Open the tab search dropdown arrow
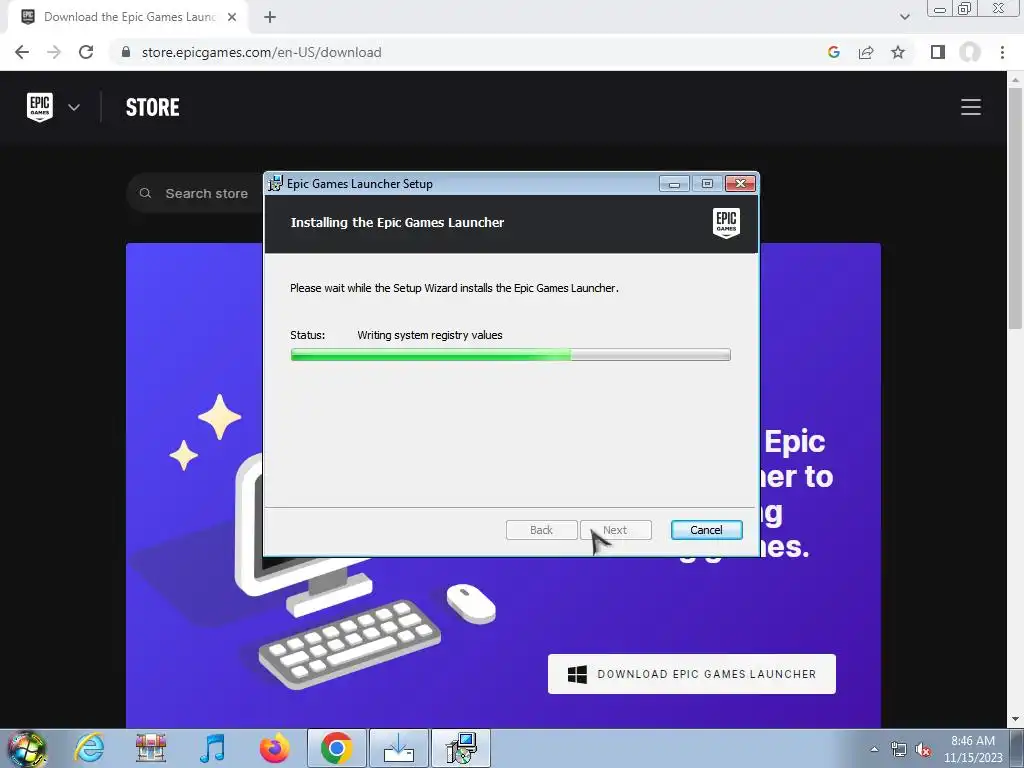 [904, 17]
